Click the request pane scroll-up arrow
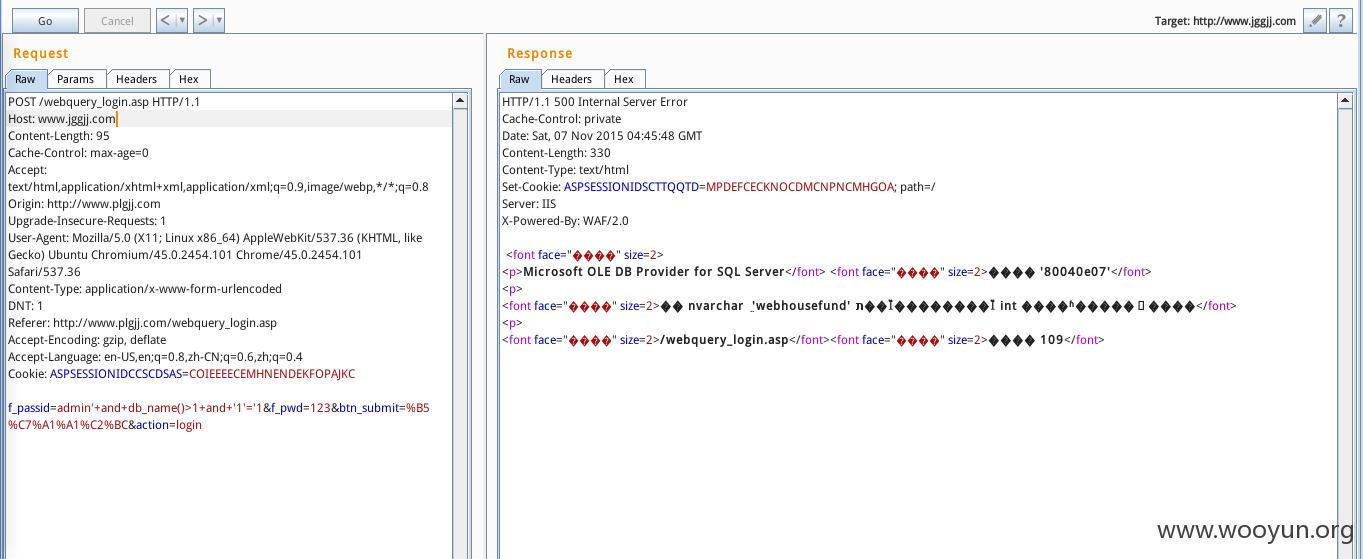Screen dimensions: 1363x559 point(460,101)
